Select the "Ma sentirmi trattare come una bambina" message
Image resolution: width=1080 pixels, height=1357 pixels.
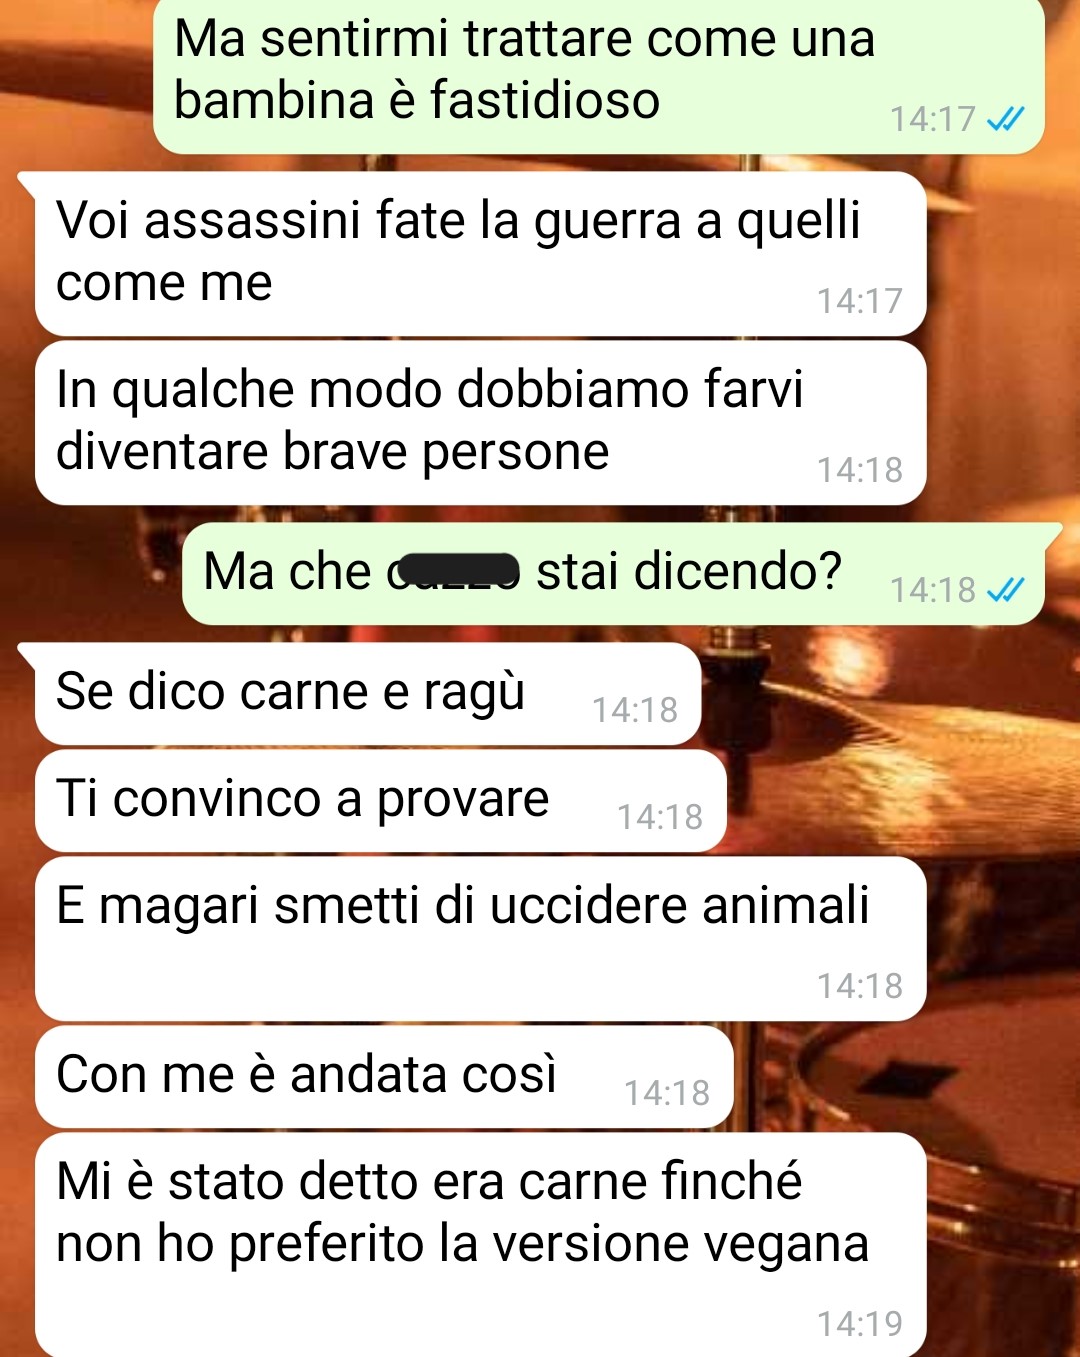tap(598, 75)
